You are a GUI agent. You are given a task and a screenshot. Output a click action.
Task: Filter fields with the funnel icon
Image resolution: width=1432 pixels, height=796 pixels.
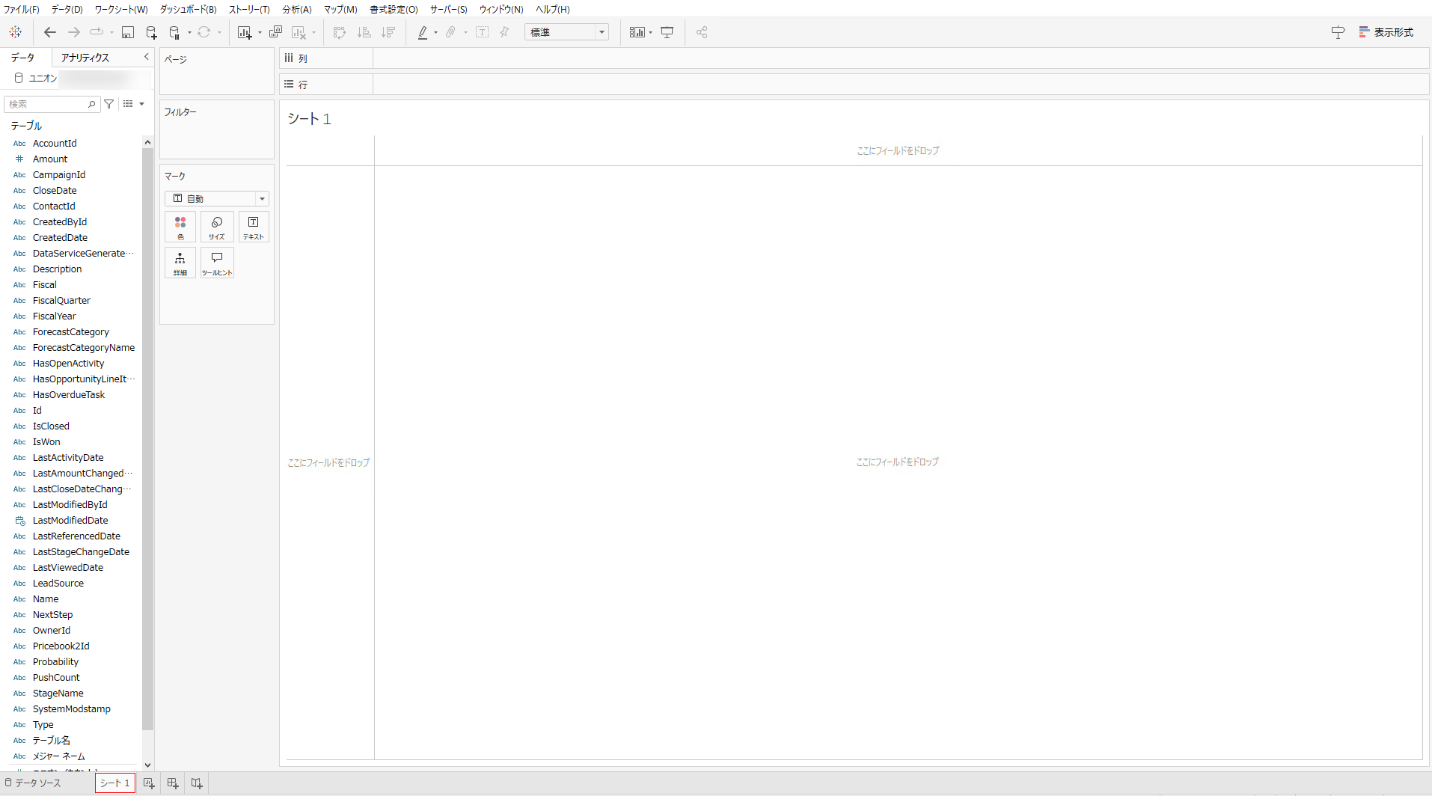(x=109, y=104)
